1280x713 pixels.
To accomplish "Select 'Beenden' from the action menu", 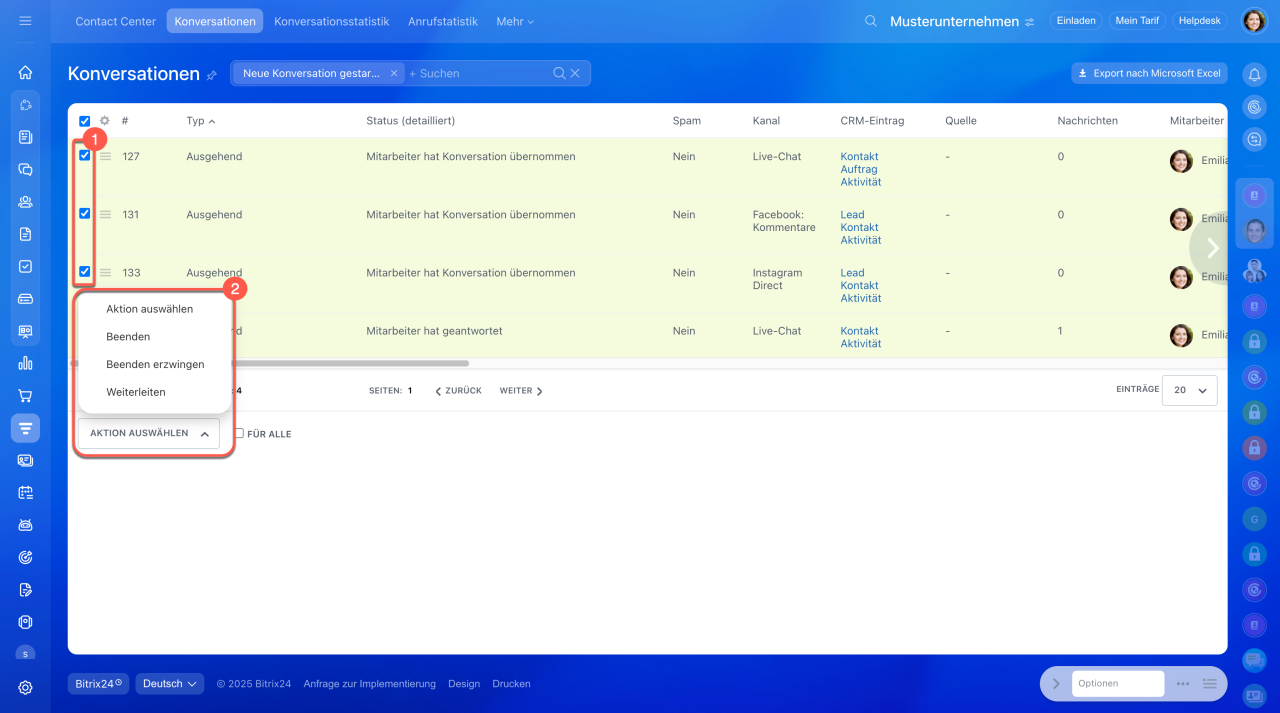I will (x=128, y=337).
